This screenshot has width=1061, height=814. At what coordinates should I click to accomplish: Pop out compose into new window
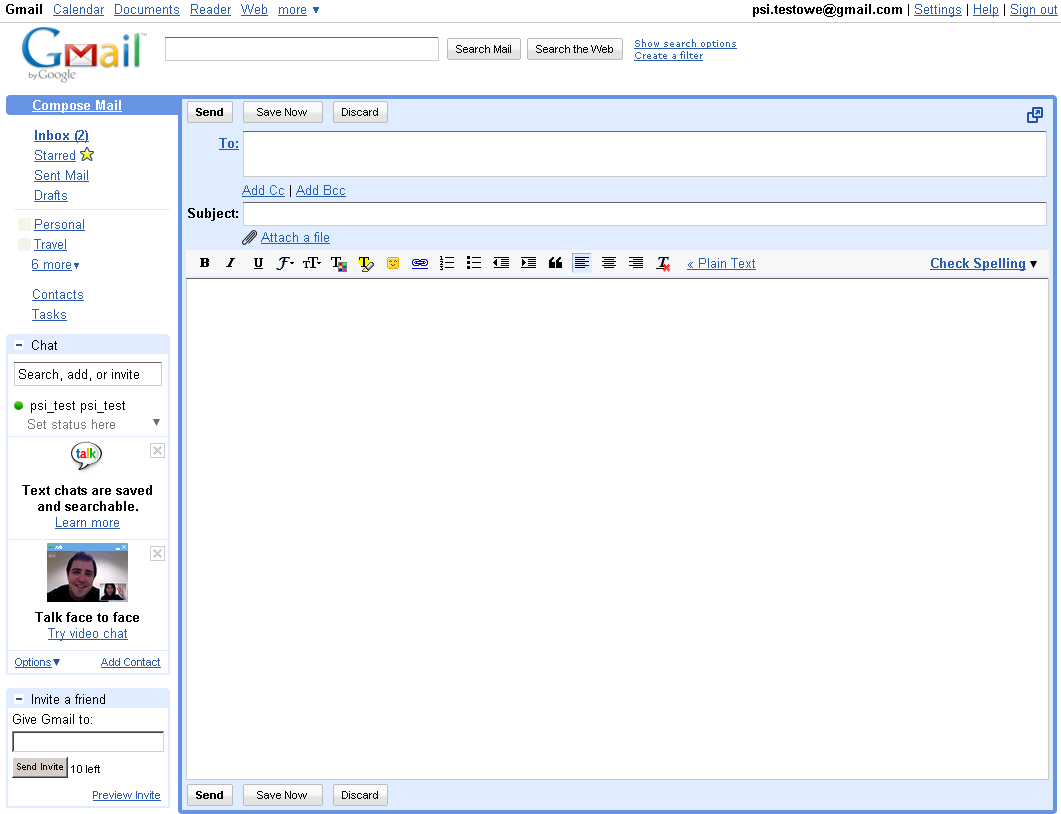pos(1035,115)
